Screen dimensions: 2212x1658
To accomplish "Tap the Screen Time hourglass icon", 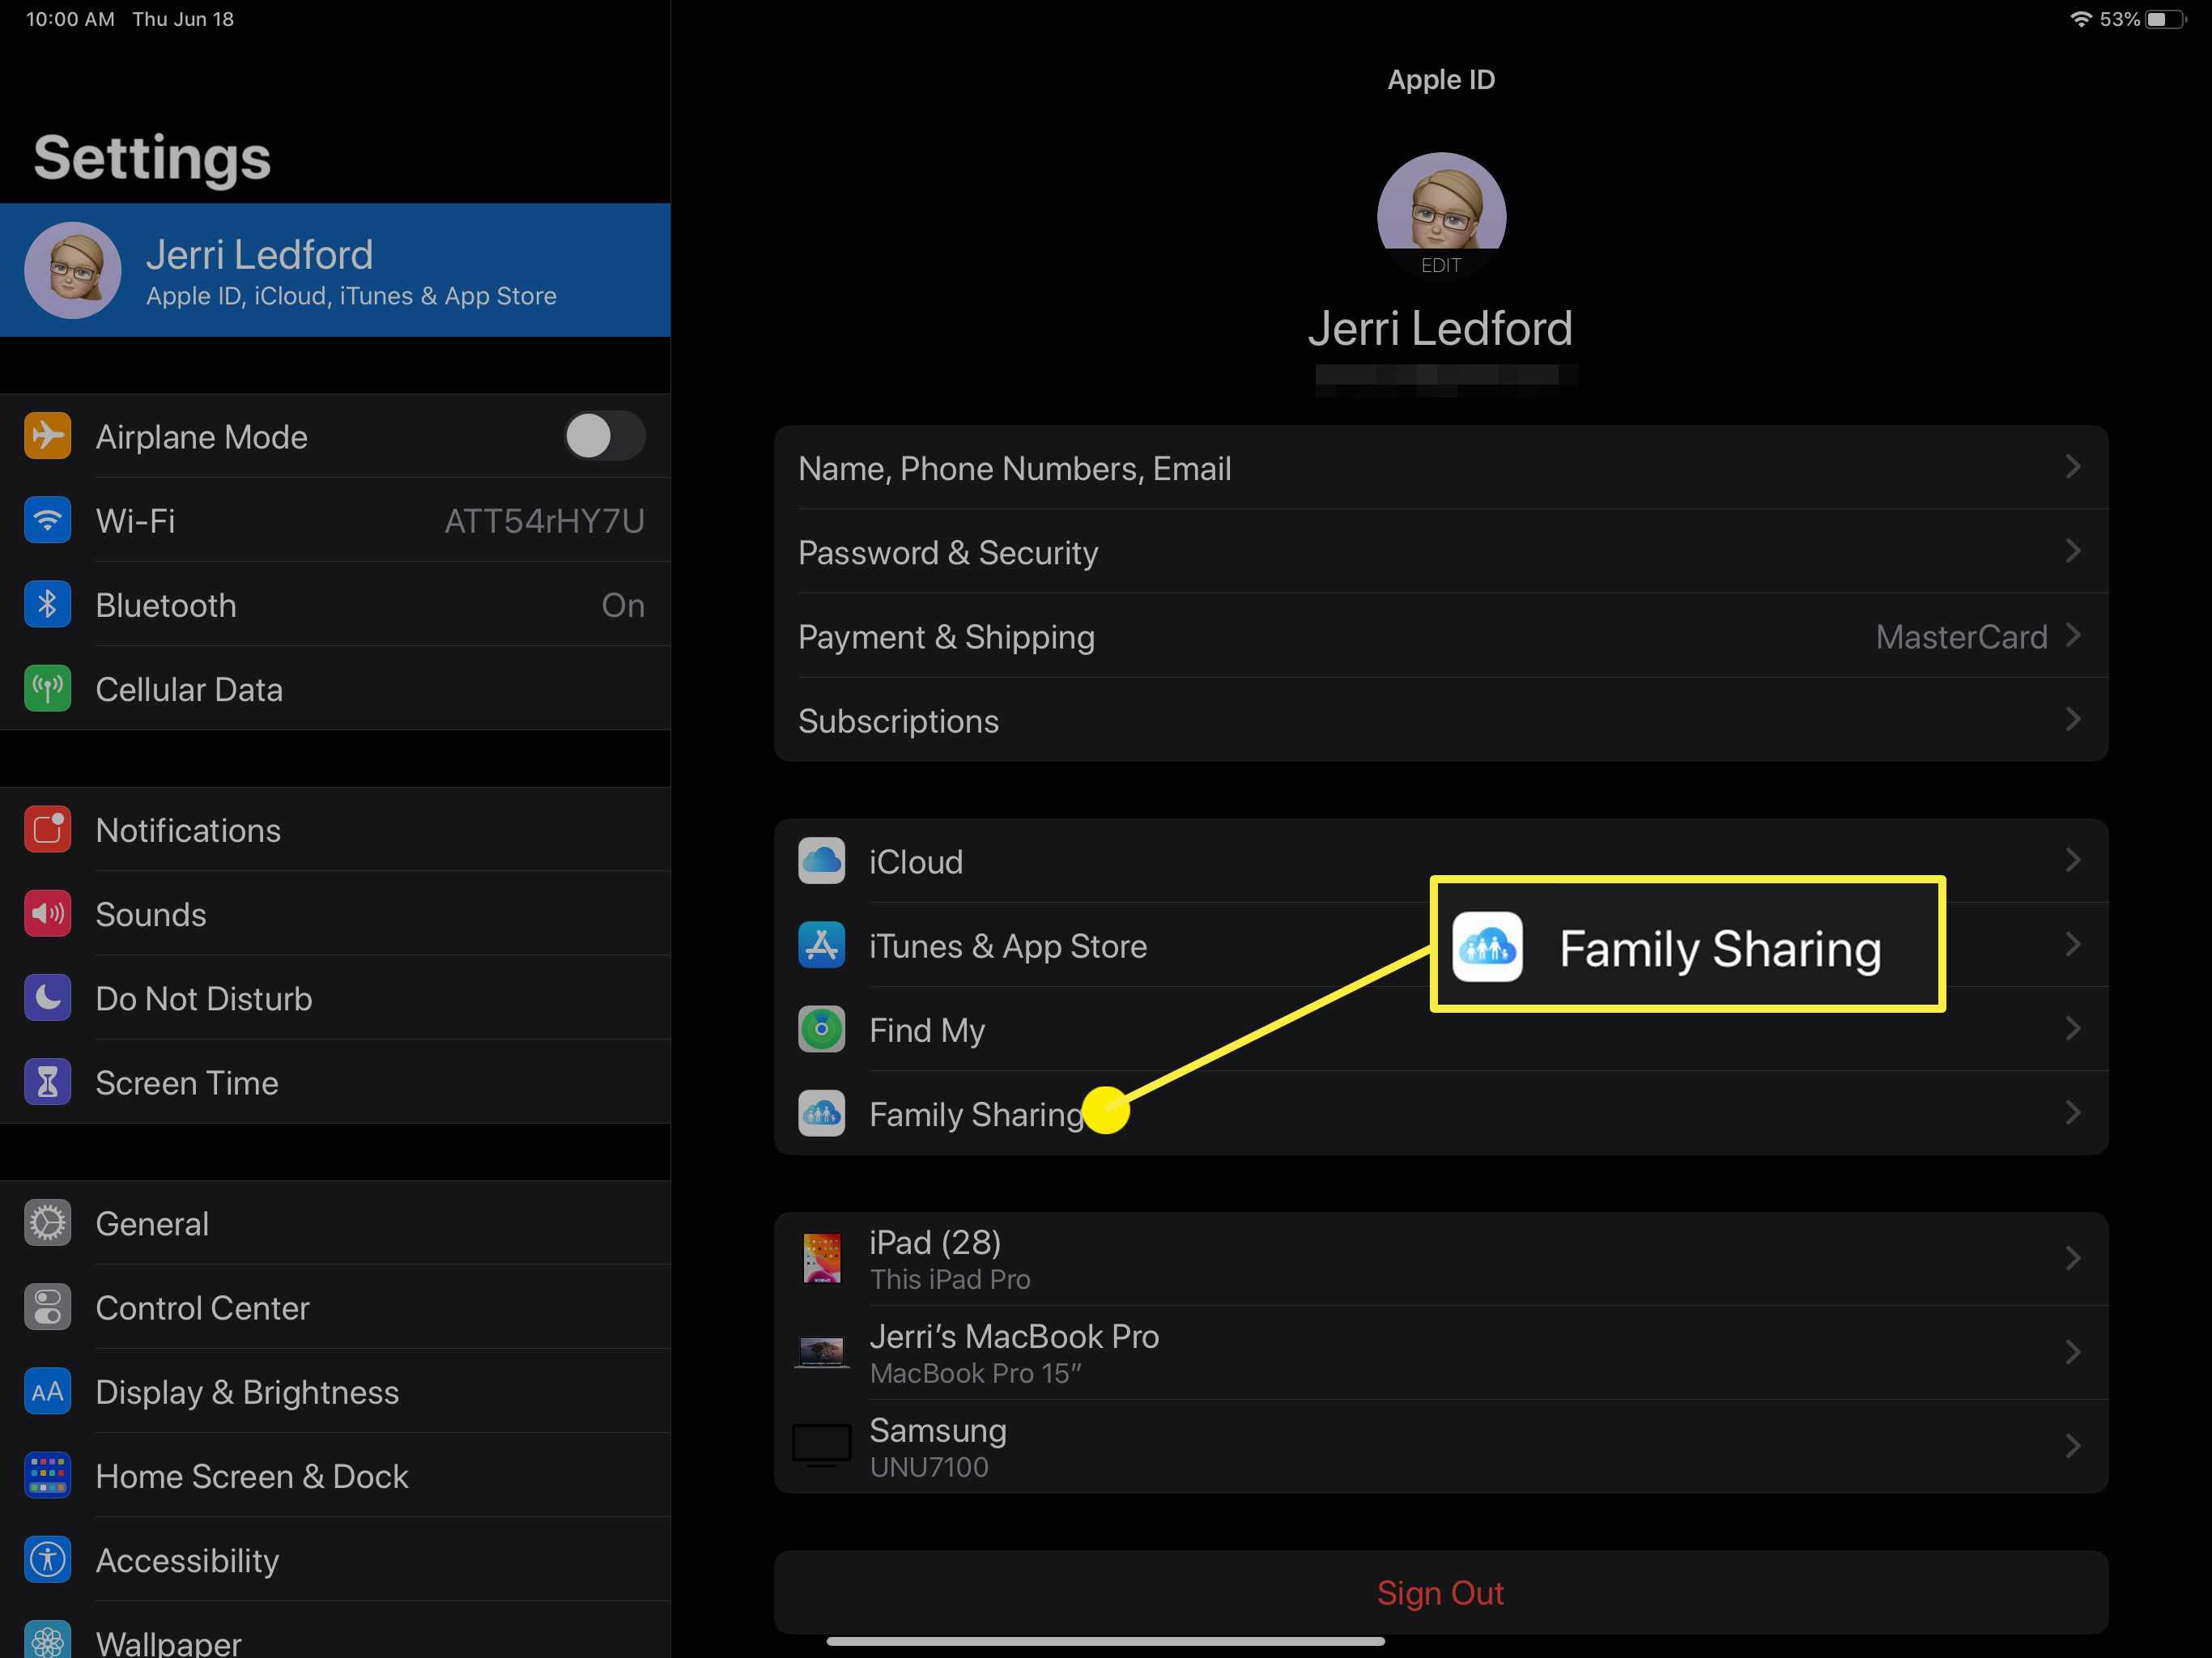I will [x=47, y=1082].
